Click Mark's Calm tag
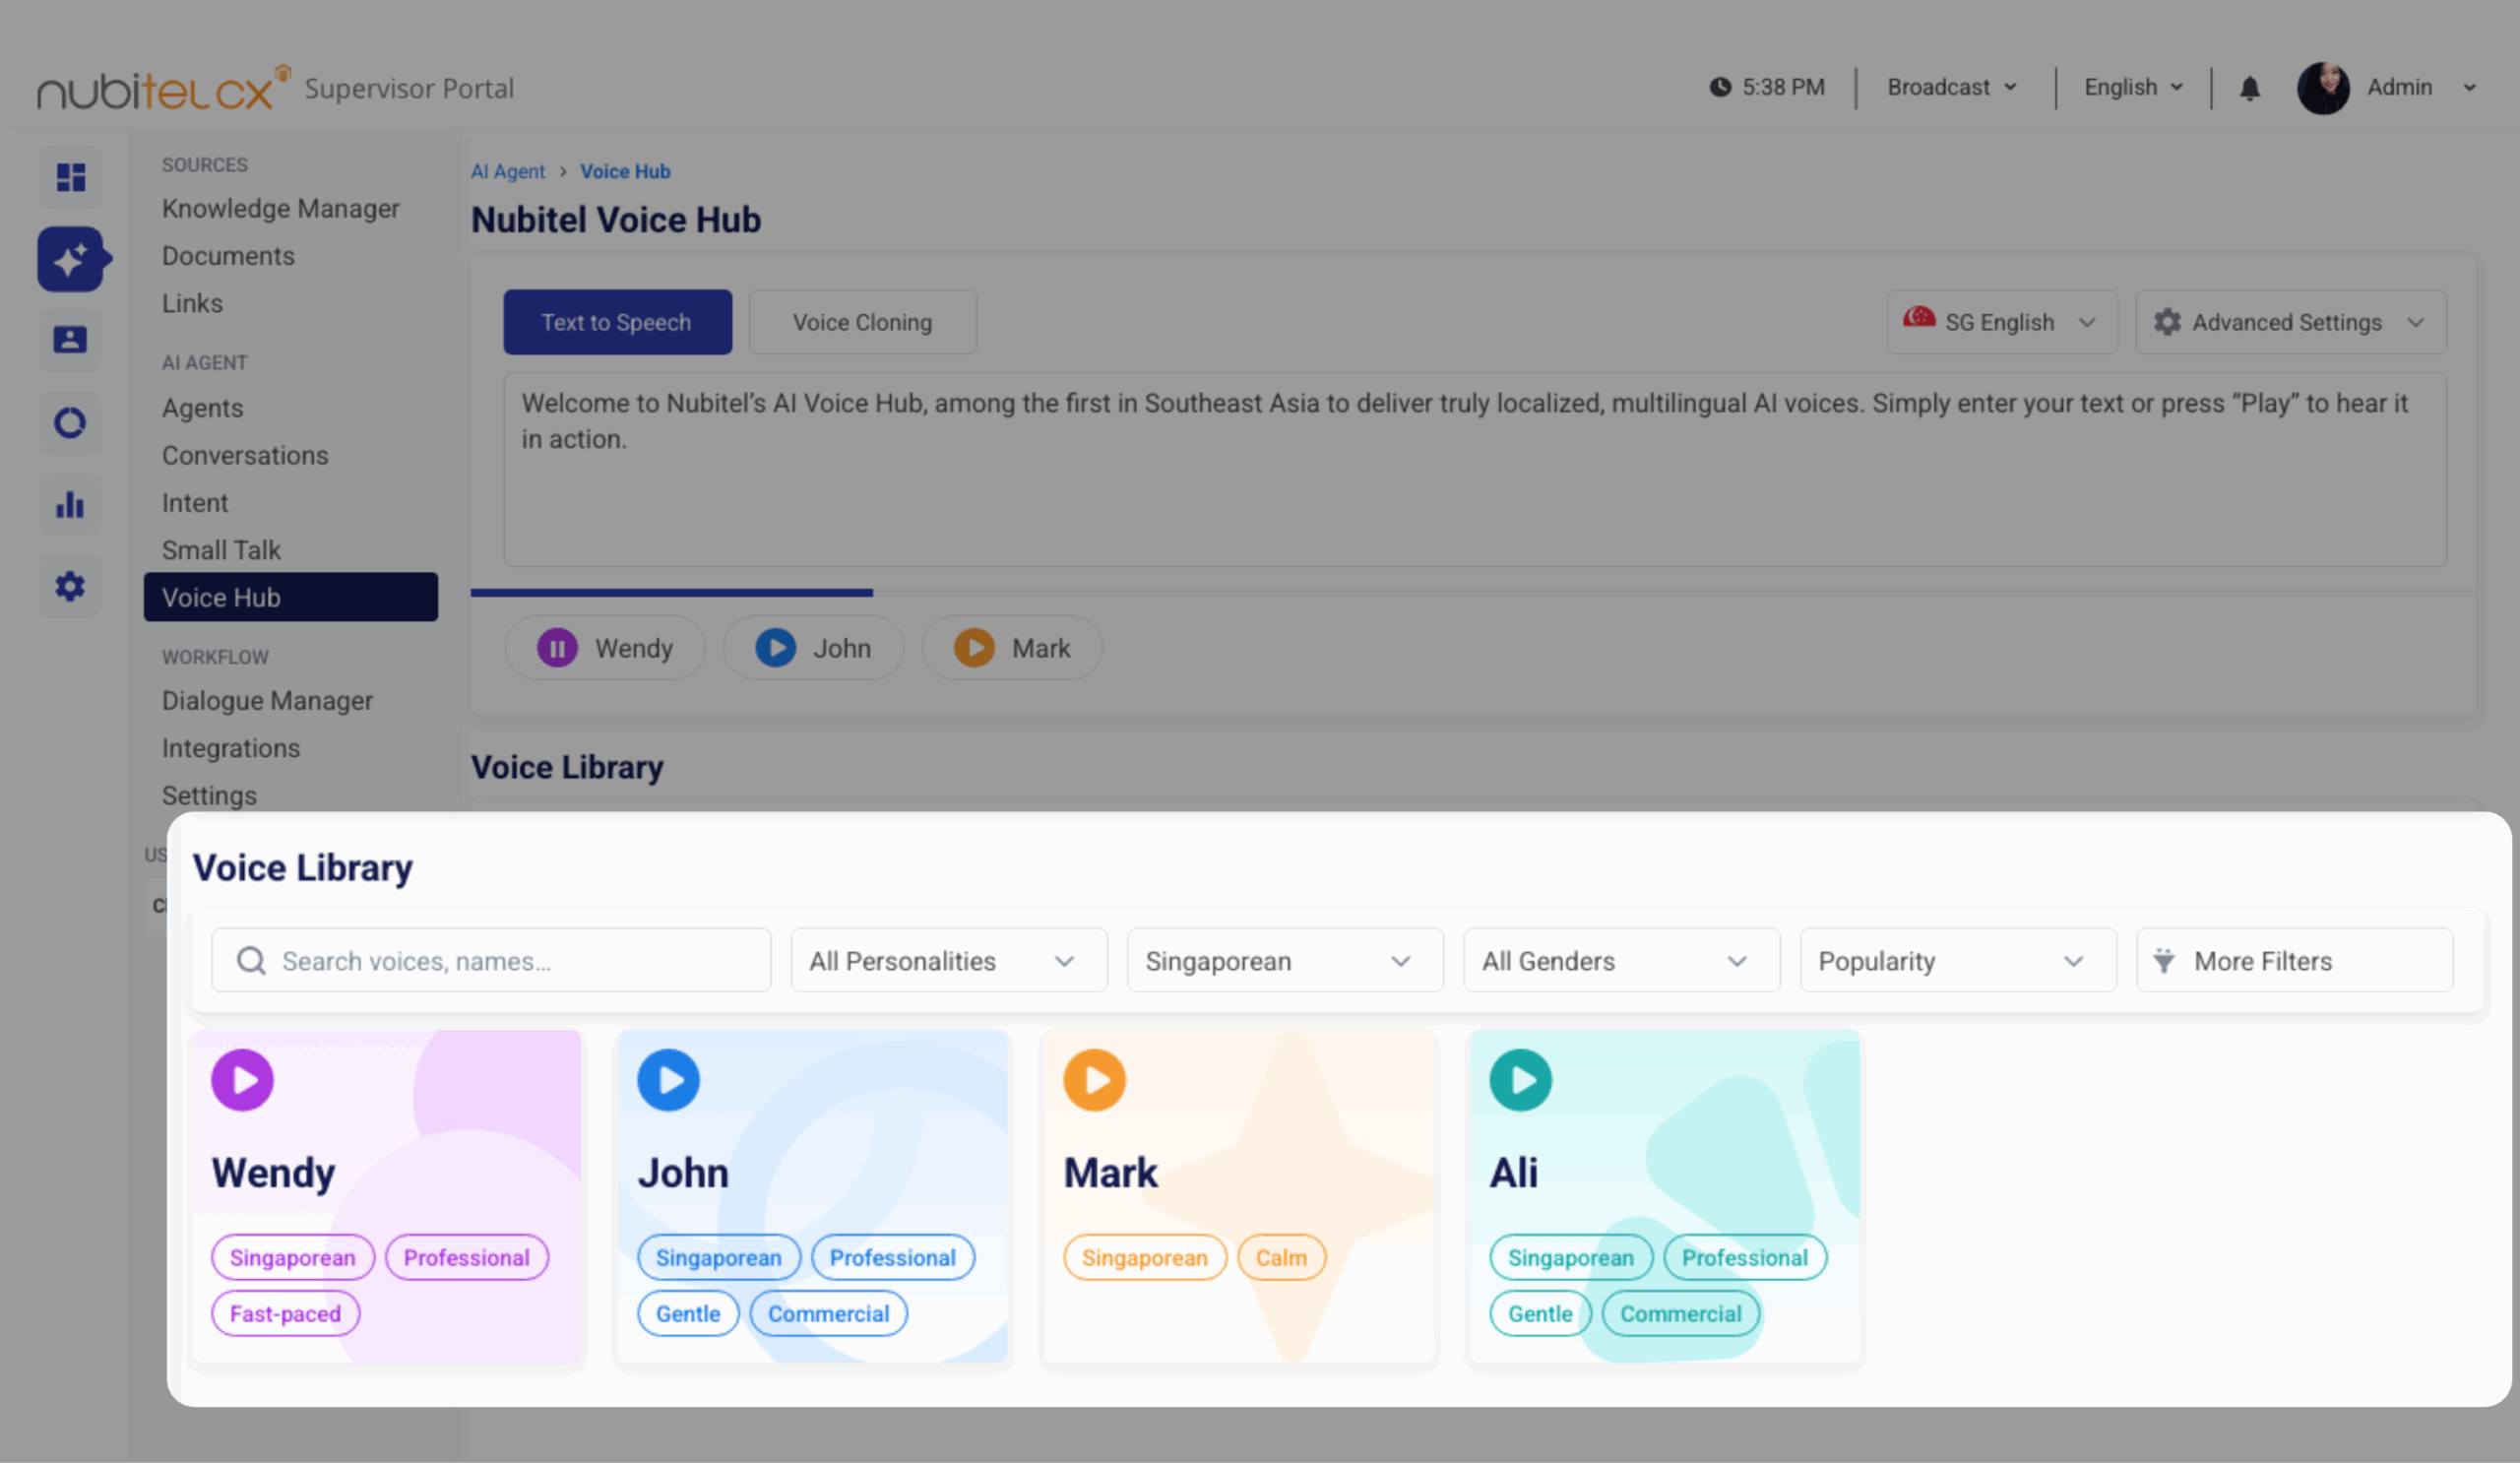This screenshot has width=2520, height=1463. click(1282, 1258)
